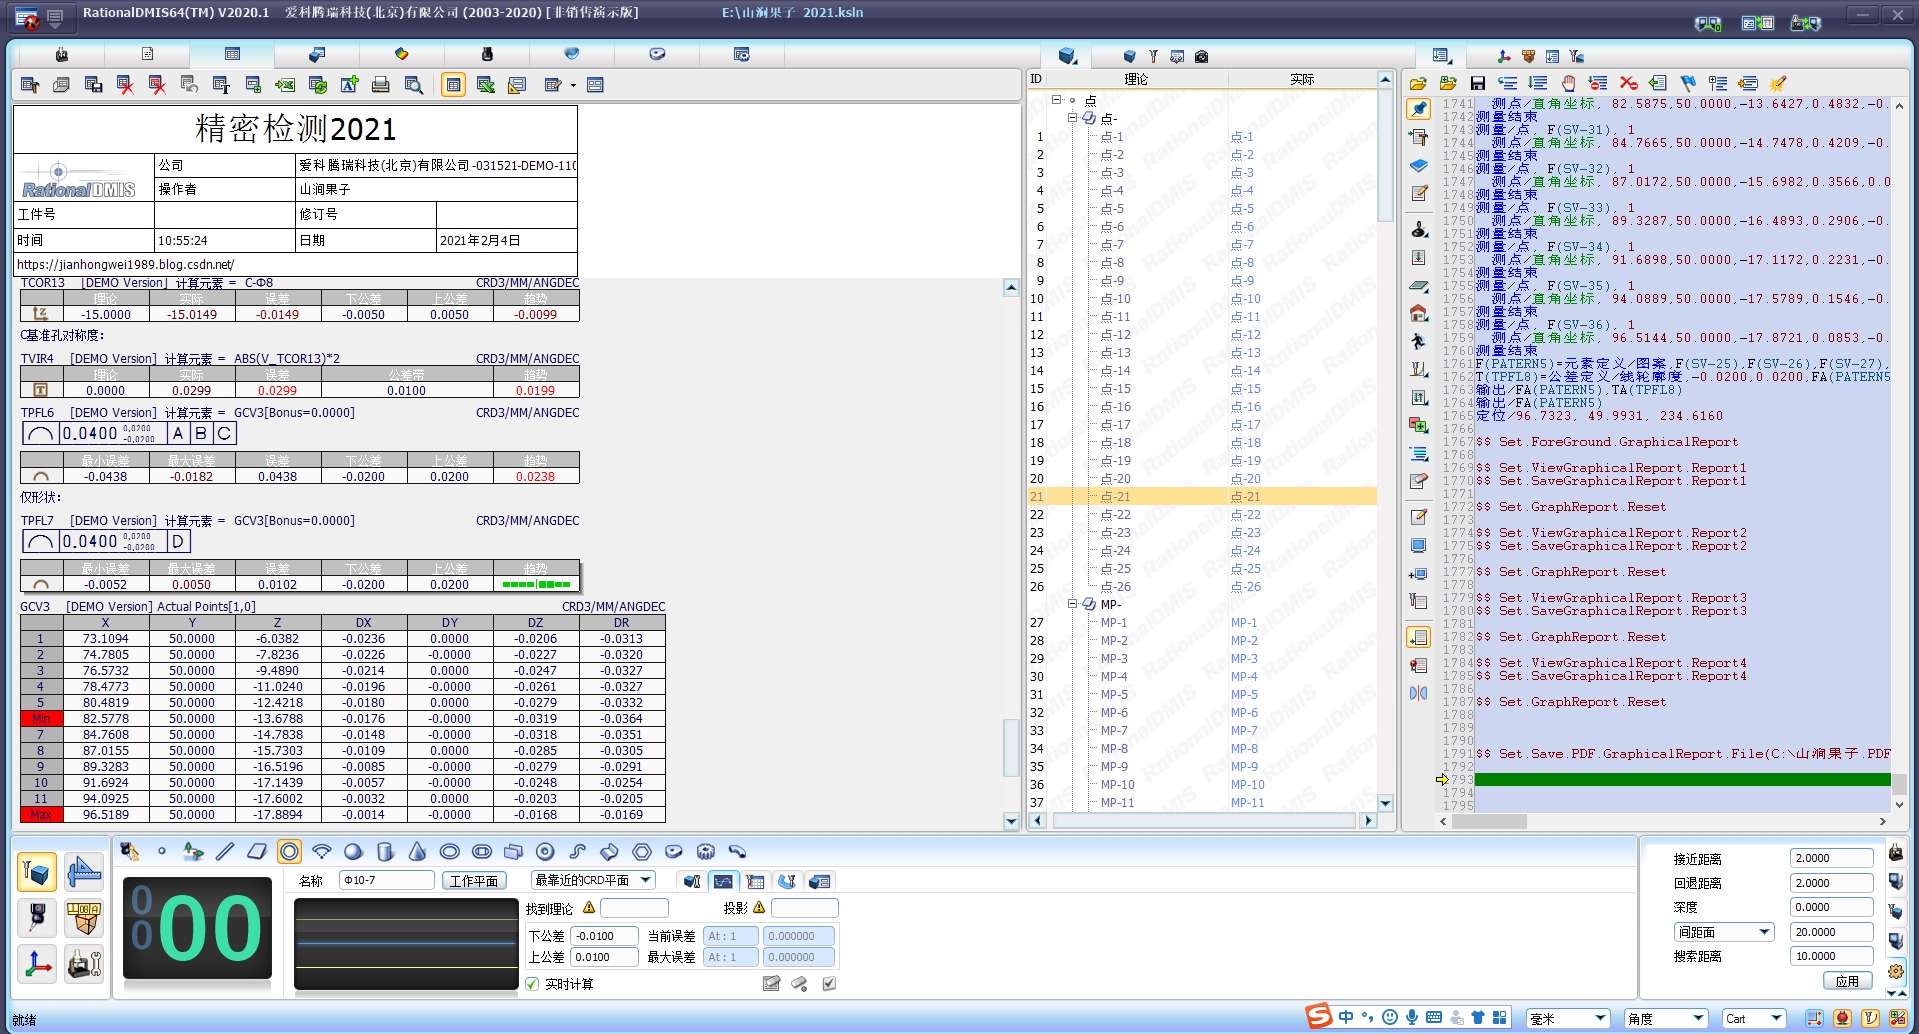Viewport: 1919px width, 1034px height.
Task: Select the ellipse feature tool
Action: (x=449, y=852)
